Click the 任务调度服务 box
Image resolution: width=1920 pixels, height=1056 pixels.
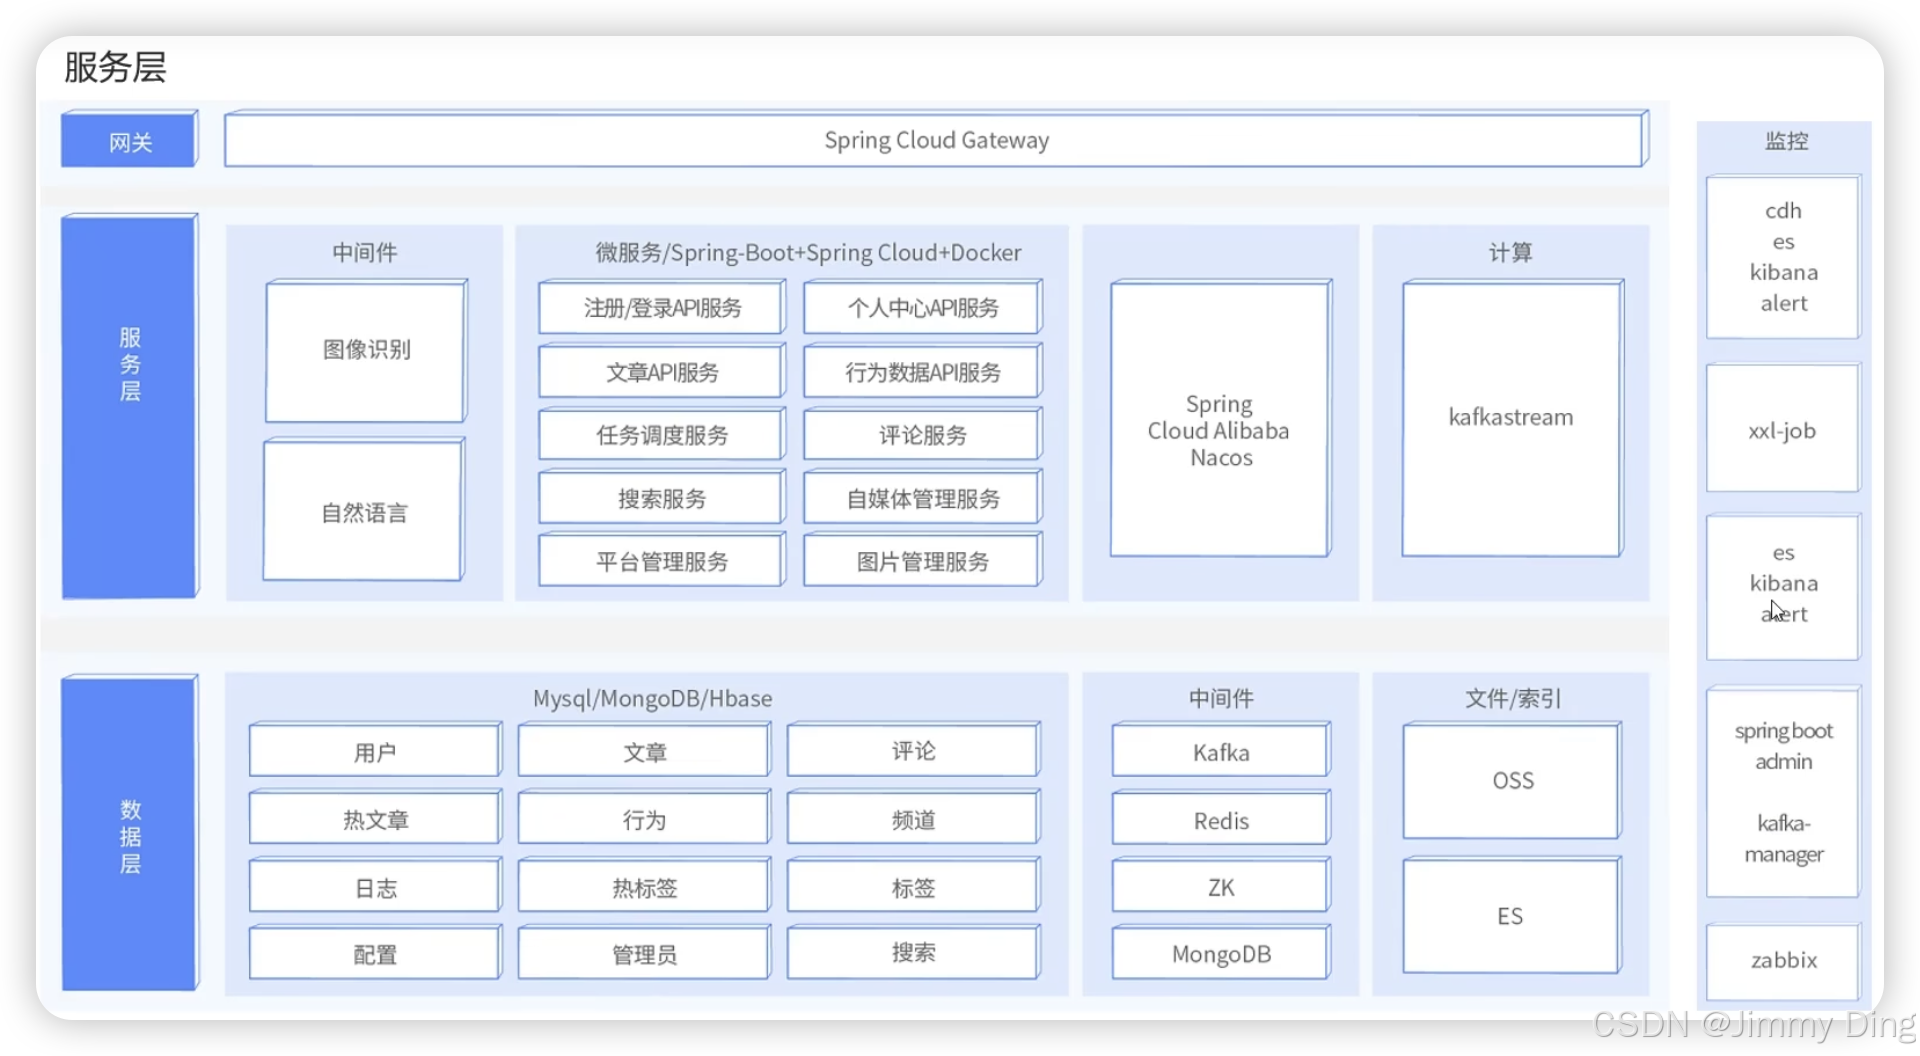(661, 435)
